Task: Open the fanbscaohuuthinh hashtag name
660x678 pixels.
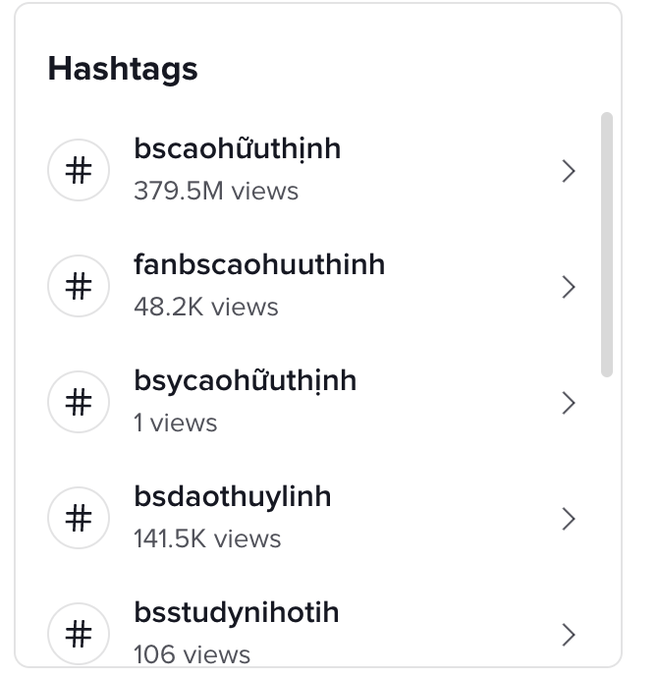Action: coord(260,264)
